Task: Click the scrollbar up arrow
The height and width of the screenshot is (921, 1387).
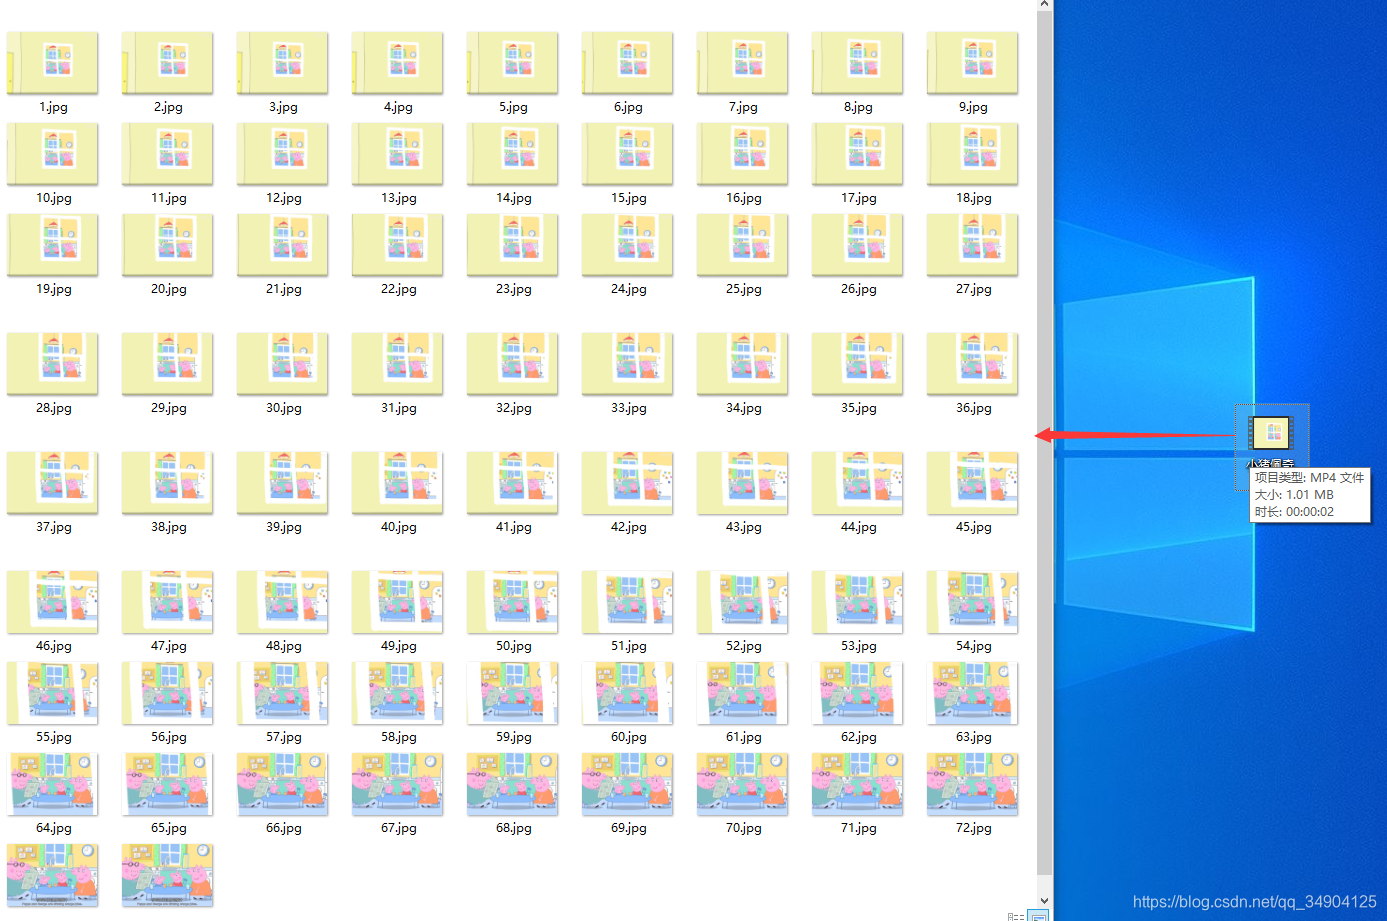Action: pos(1044,5)
